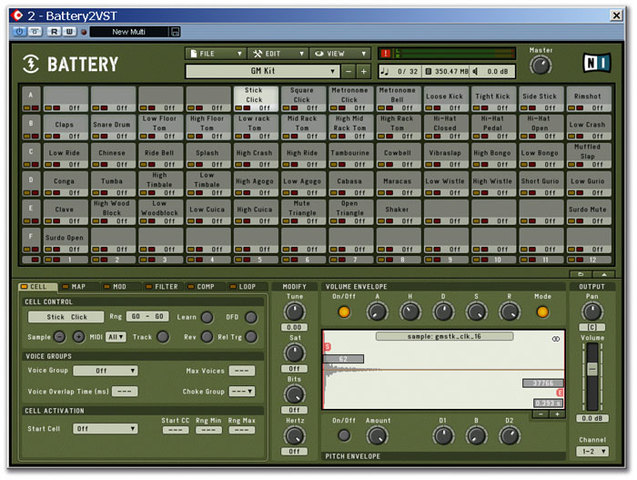Screen dimensions: 637x480
Task: Click the volume envelope Attack (A) knob
Action: coord(377,312)
